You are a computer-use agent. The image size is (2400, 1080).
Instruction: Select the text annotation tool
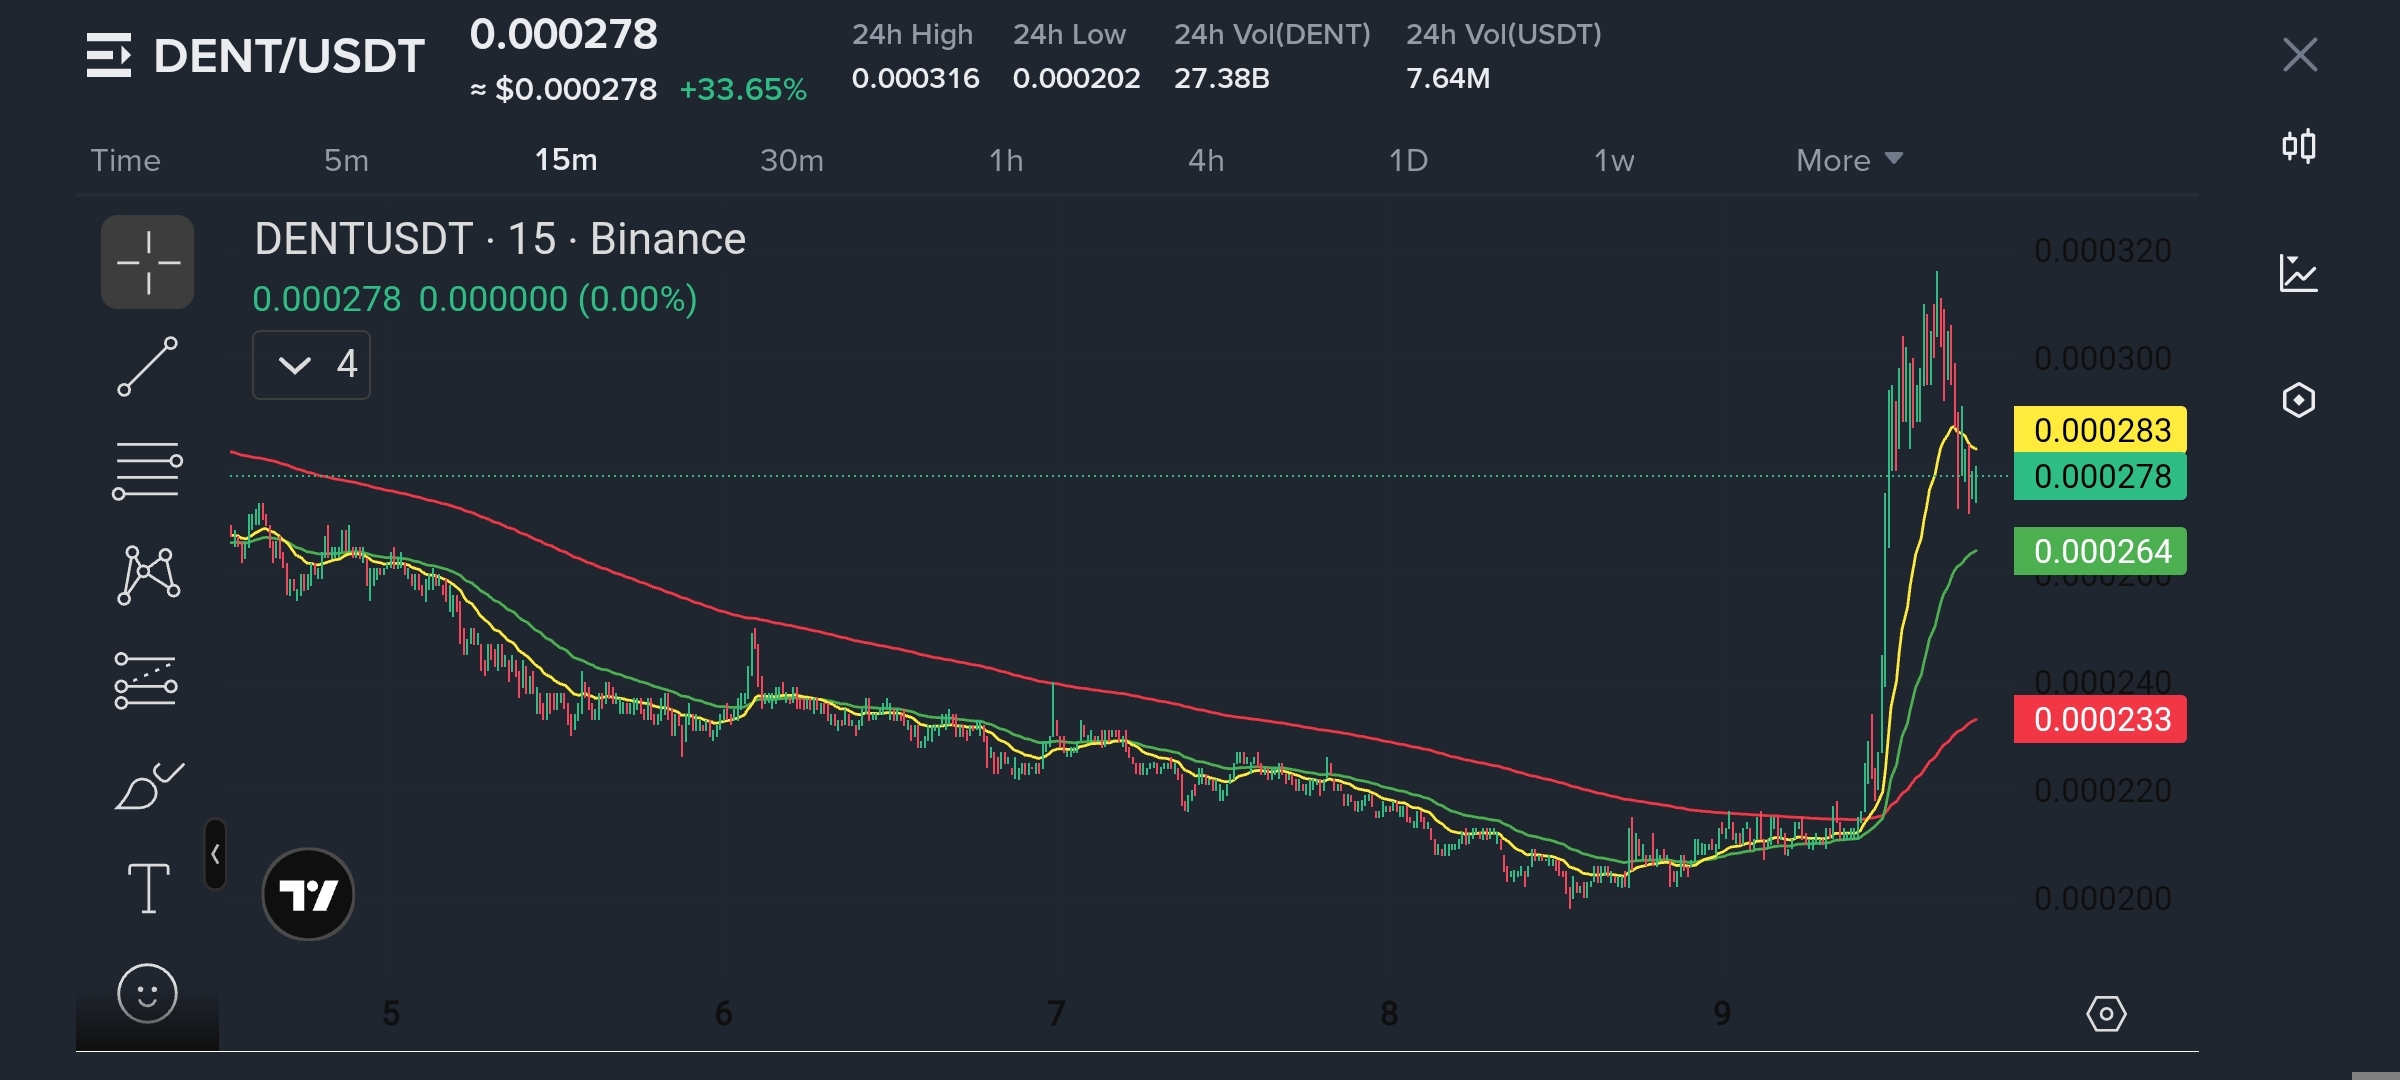coord(148,888)
